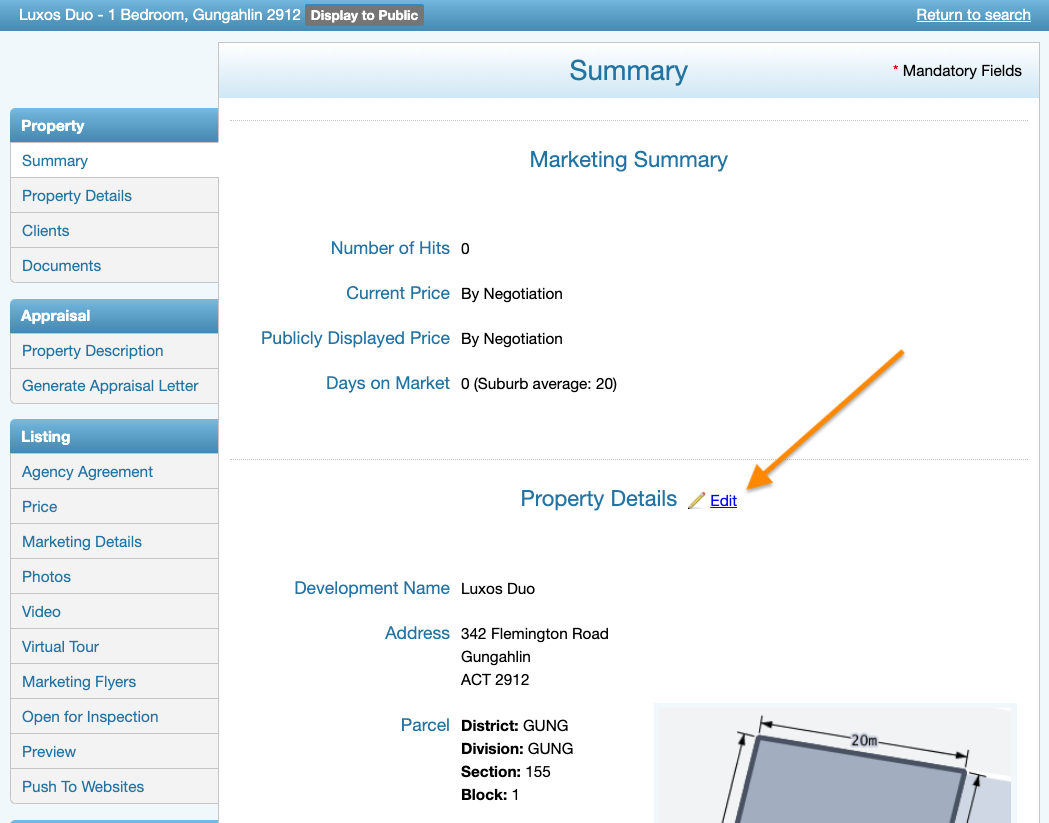The height and width of the screenshot is (823, 1049).
Task: Open the Summary sidebar item
Action: (55, 161)
